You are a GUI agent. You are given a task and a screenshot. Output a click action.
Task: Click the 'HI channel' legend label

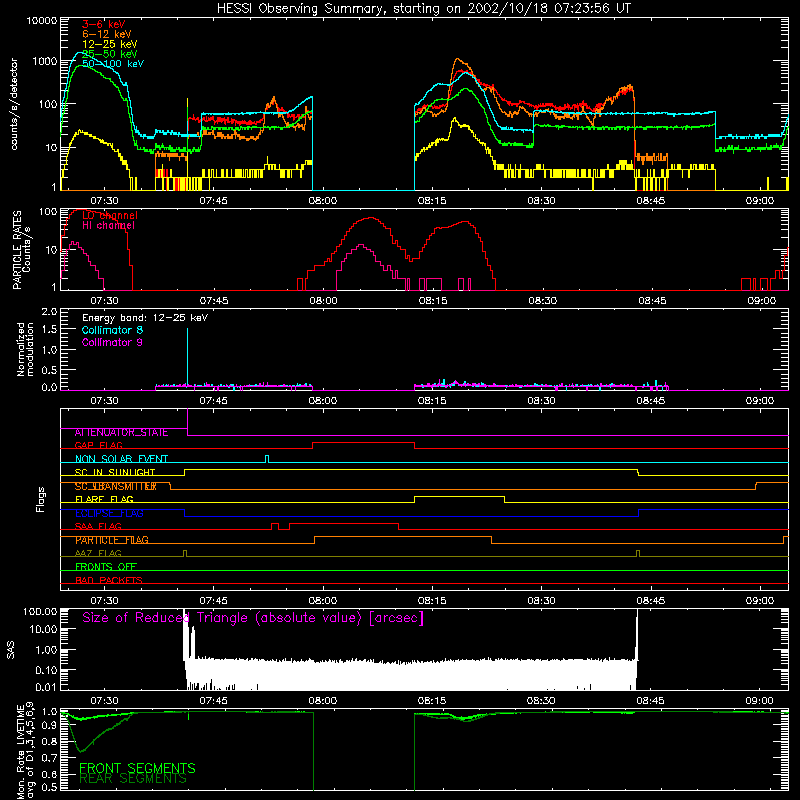109,226
